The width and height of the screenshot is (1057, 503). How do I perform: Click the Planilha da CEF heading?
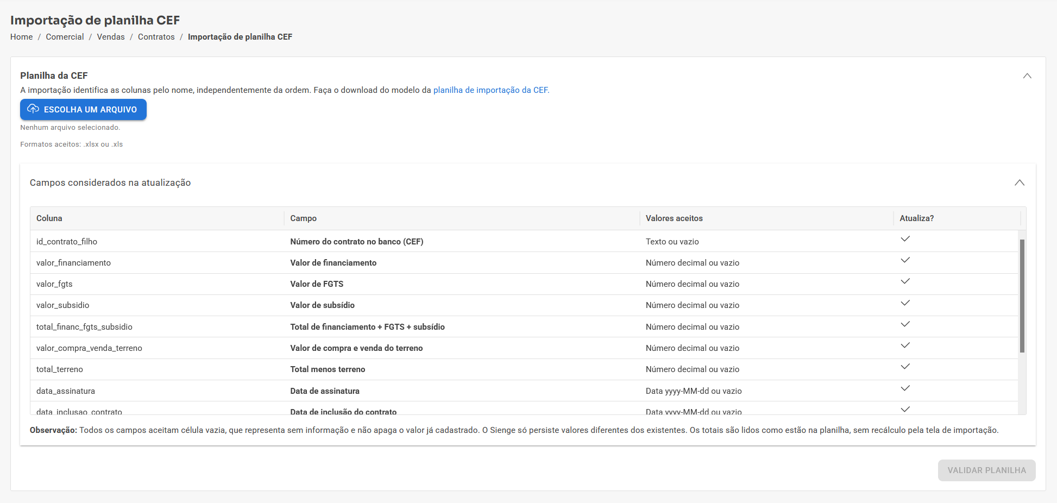point(54,76)
